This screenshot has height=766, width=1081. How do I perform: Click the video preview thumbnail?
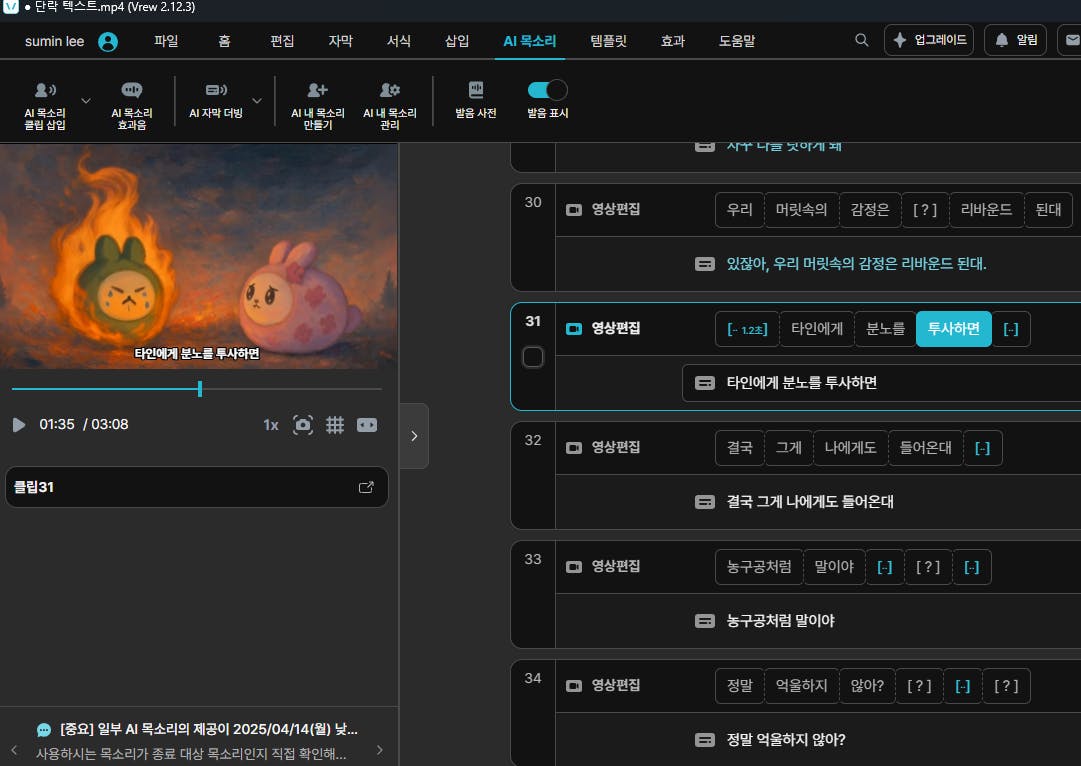pyautogui.click(x=199, y=256)
